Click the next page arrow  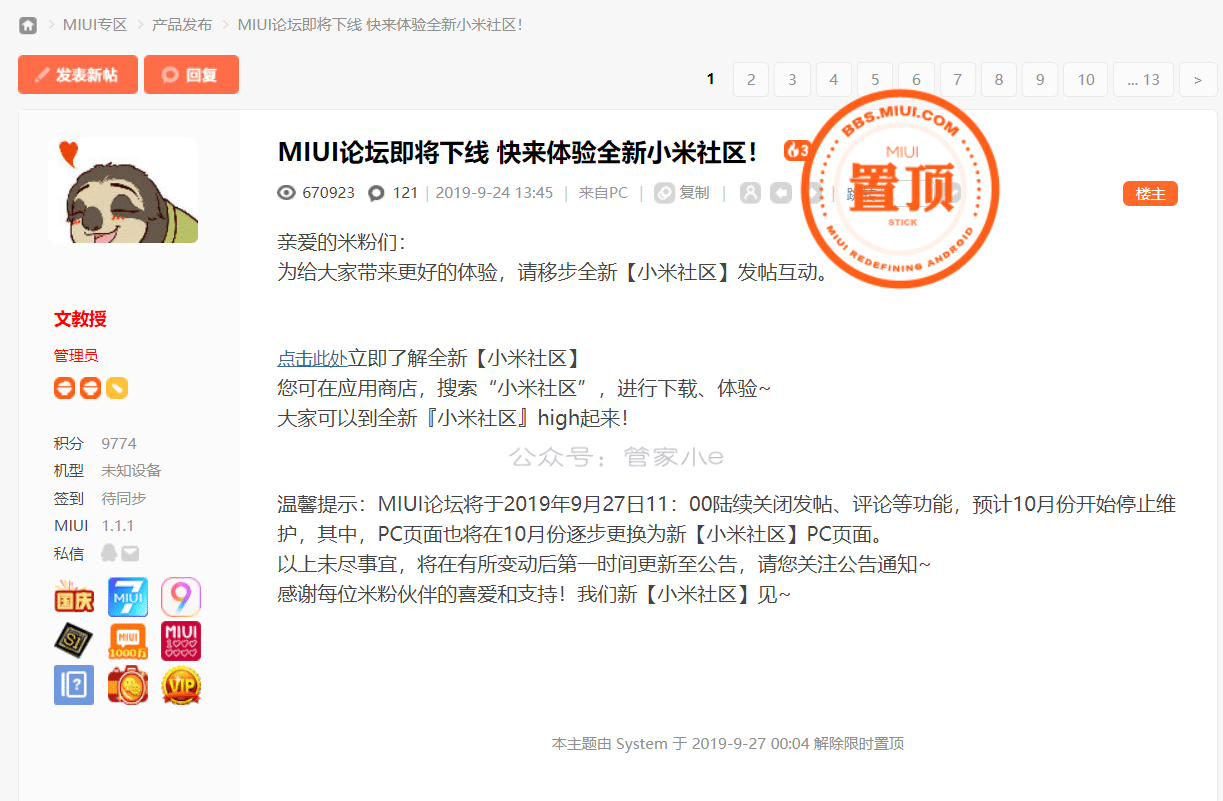1198,79
